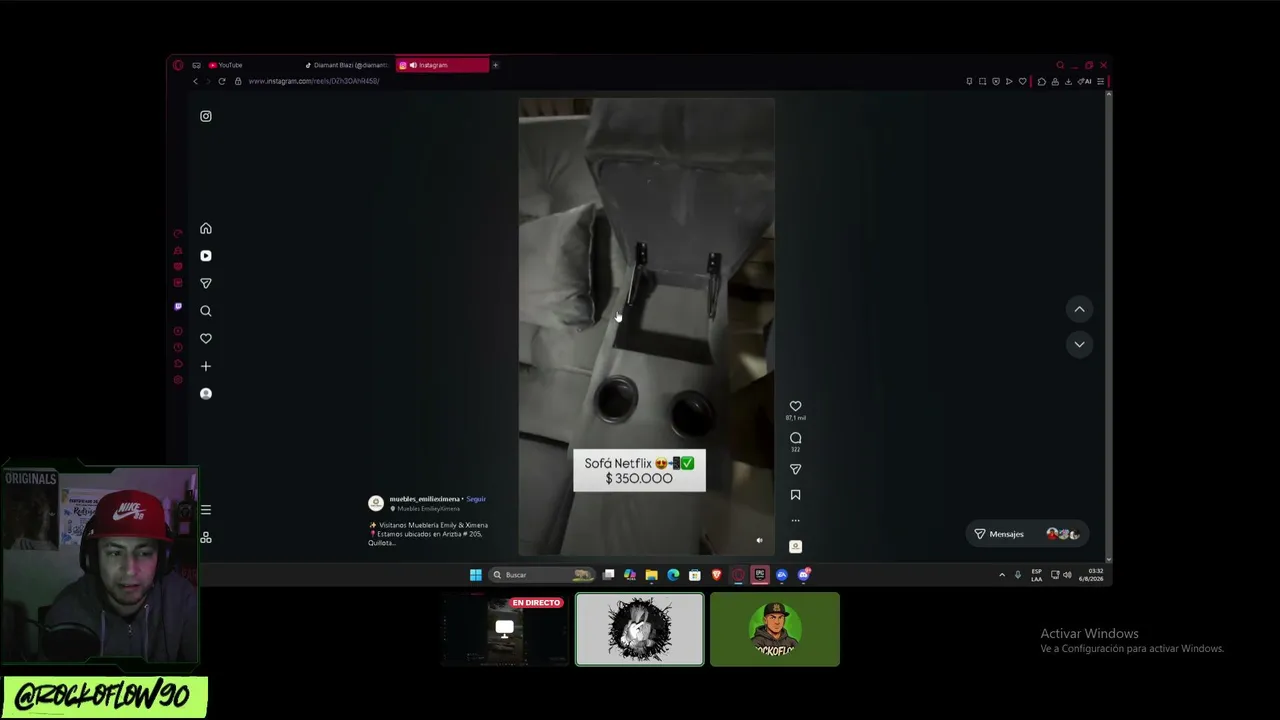
Task: Bookmark page with toolbar heart icon
Action: tap(1022, 81)
